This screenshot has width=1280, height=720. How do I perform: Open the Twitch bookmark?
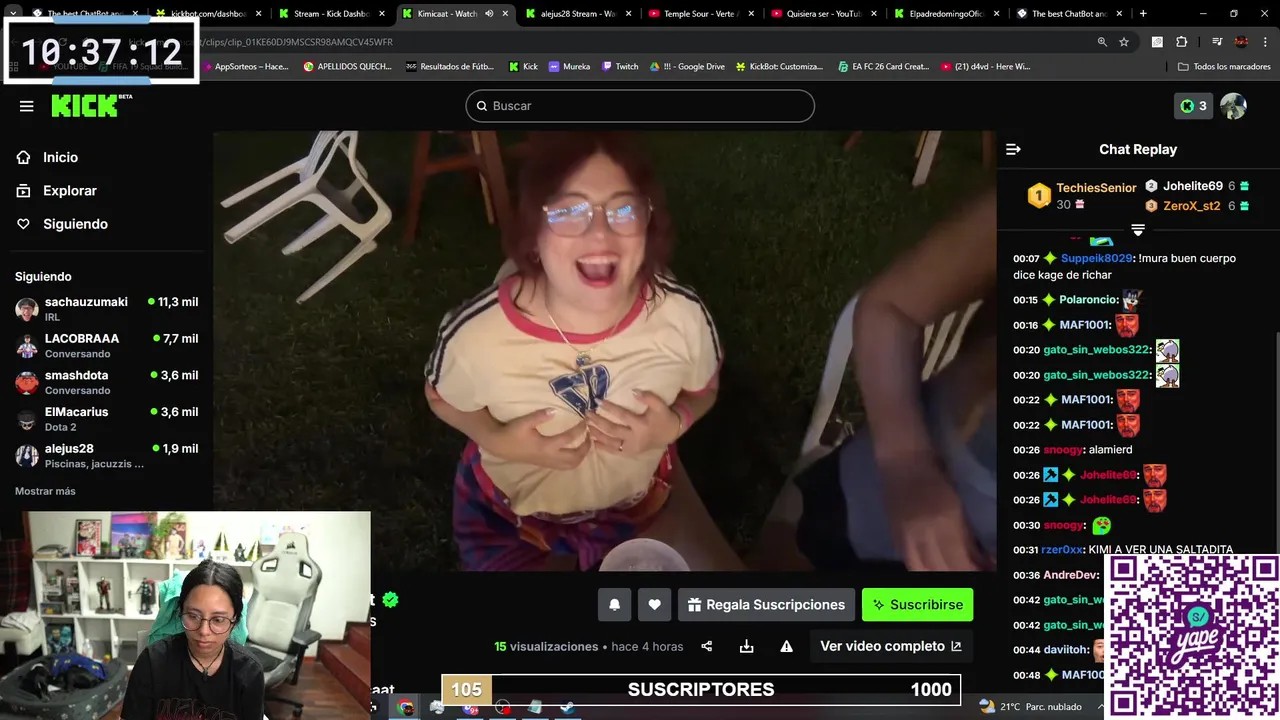(x=620, y=66)
